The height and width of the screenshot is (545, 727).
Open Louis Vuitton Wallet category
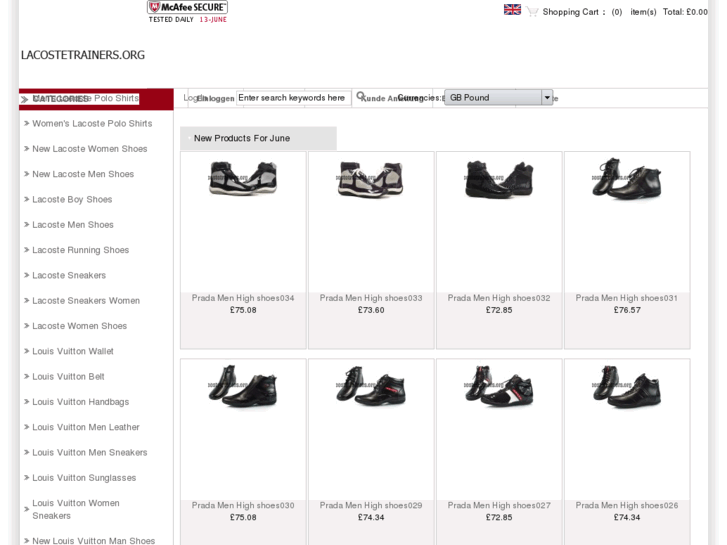(x=73, y=351)
